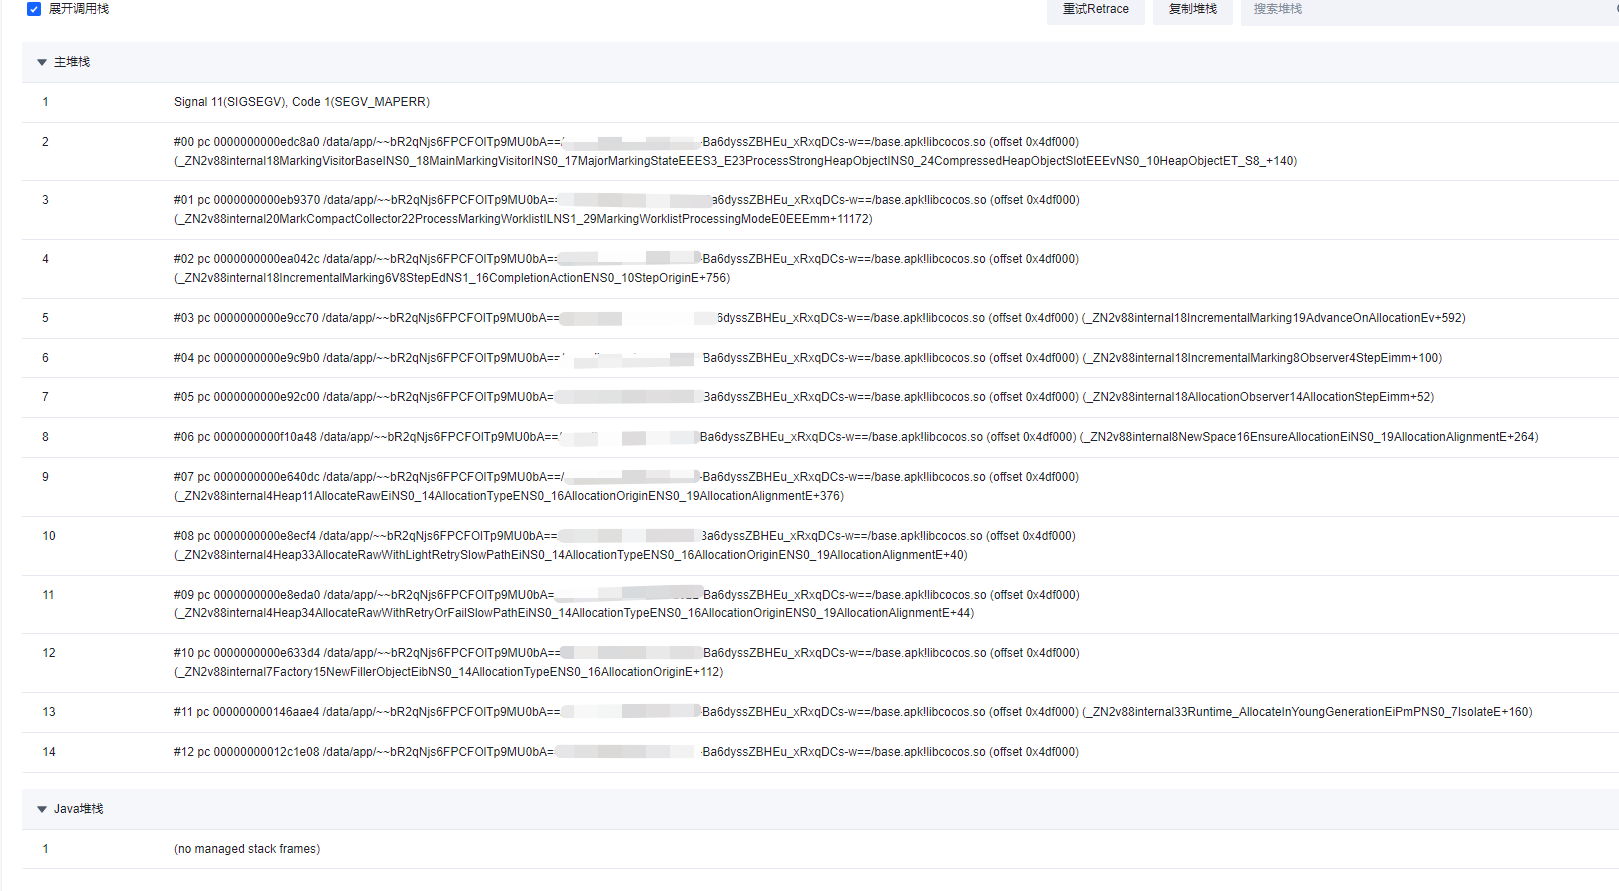This screenshot has width=1619, height=891.
Task: Click the AllocateRawWithRetryOrFailSlowPath symbol text
Action: coord(574,613)
